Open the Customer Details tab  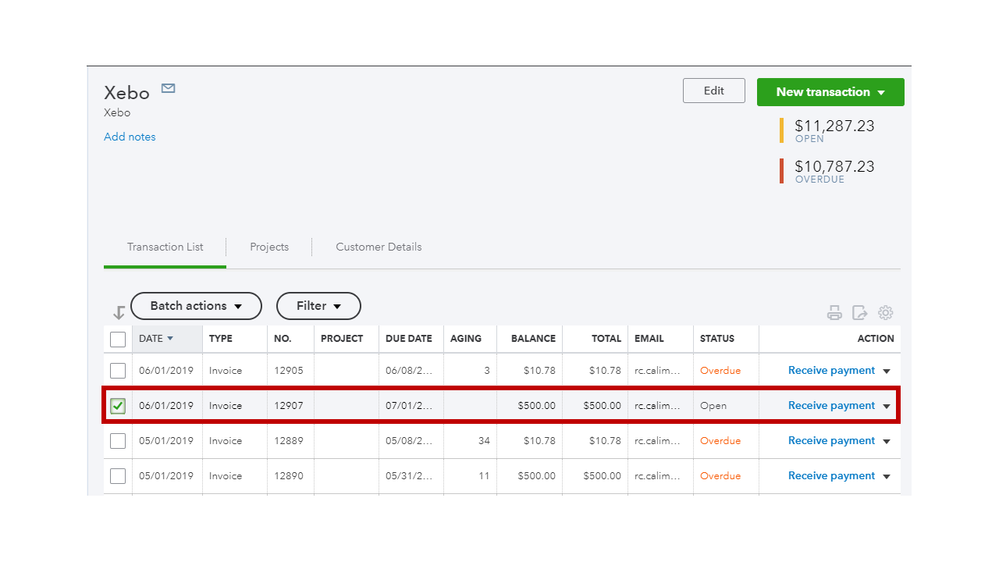378,247
